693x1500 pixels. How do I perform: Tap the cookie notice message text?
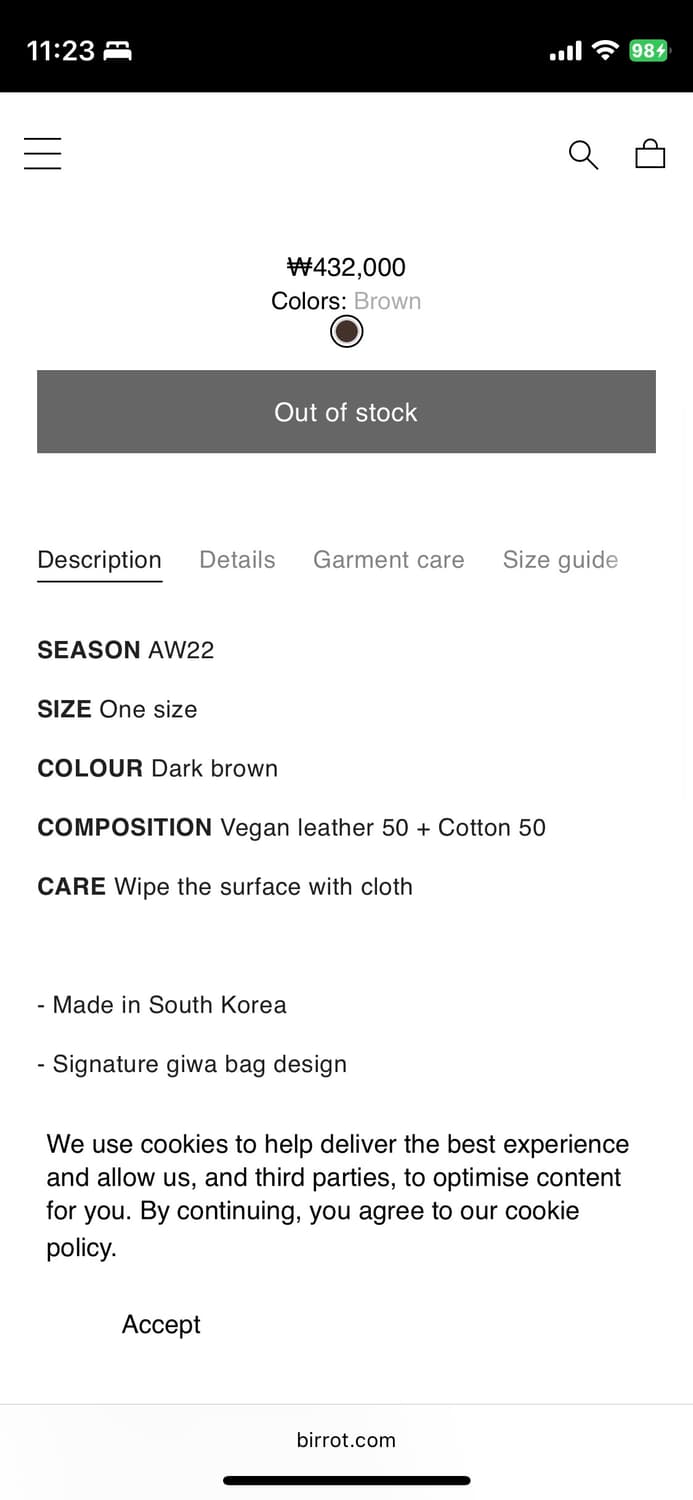338,1194
